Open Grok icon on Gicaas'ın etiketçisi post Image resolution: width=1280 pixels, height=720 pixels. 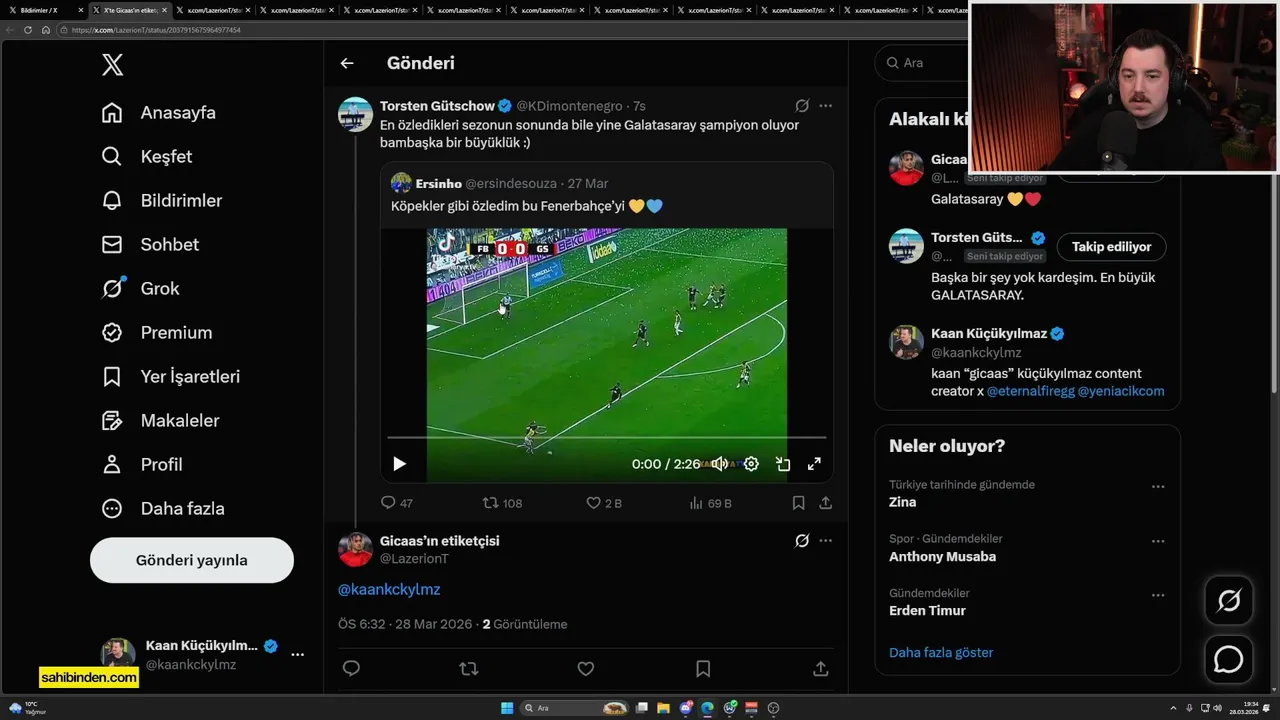pyautogui.click(x=802, y=541)
